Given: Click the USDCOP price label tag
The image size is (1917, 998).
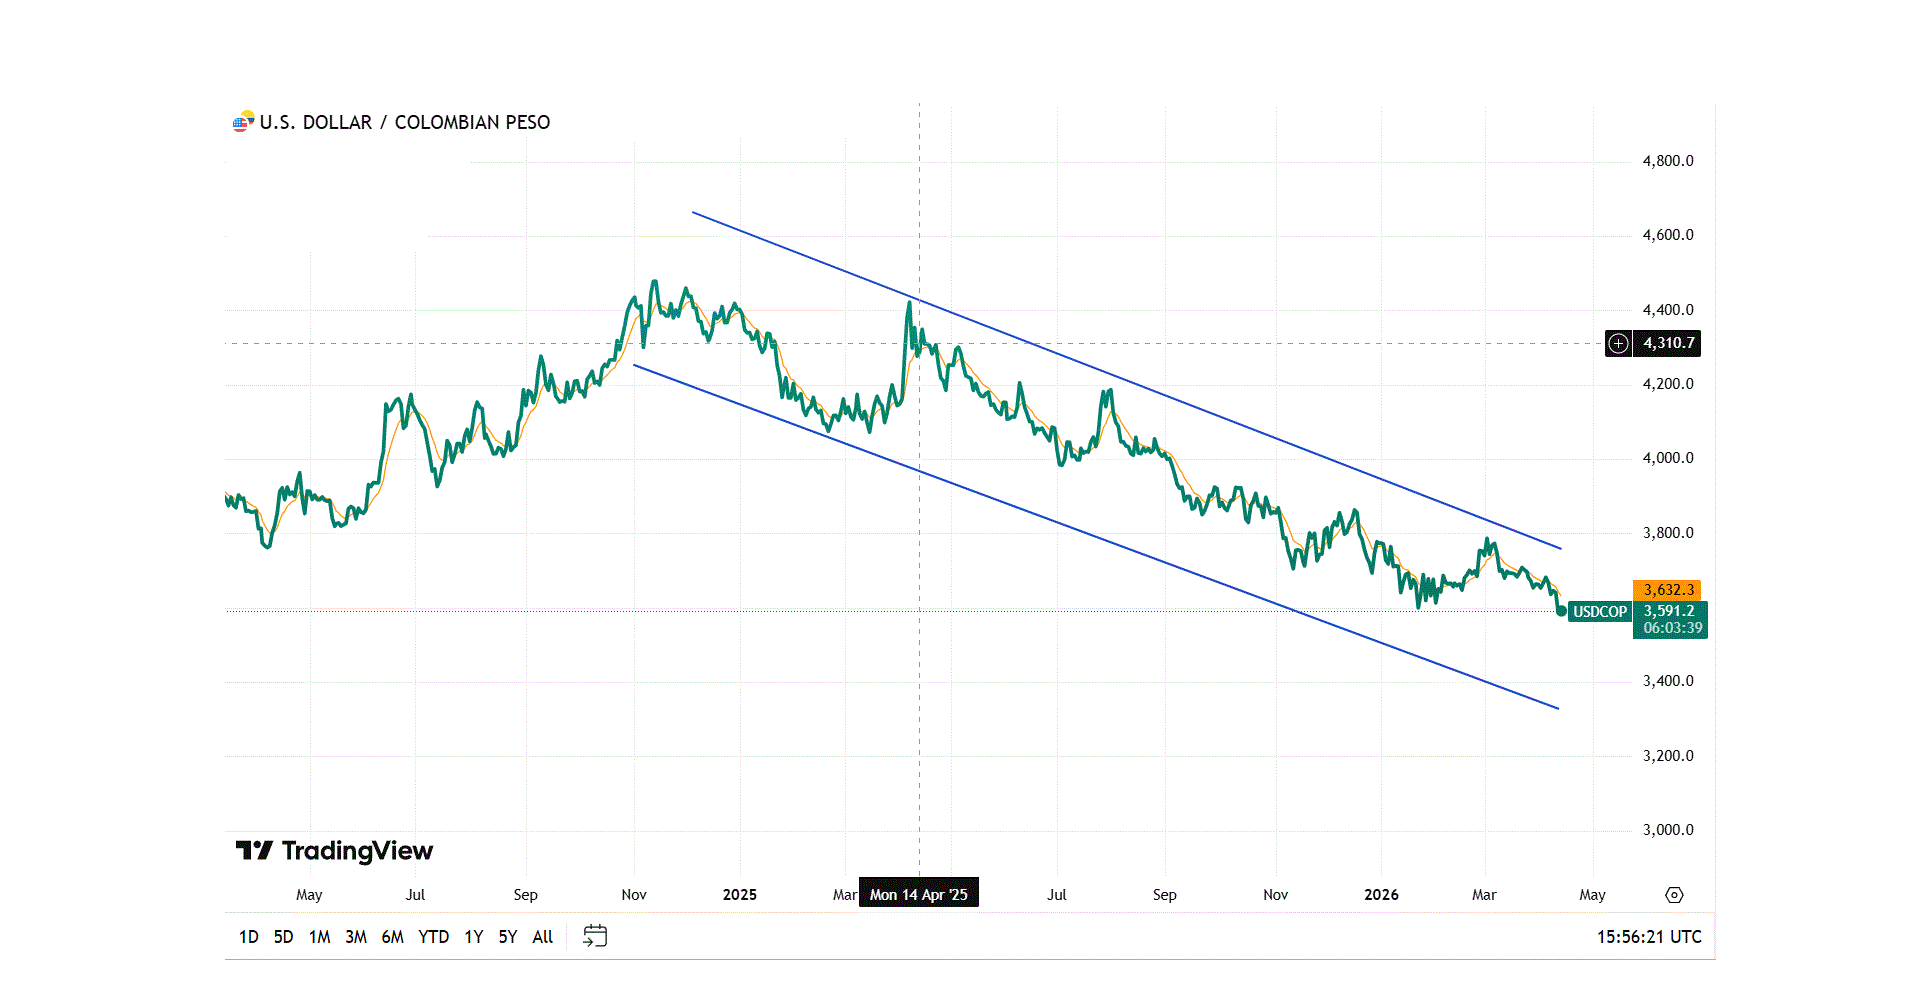Looking at the screenshot, I should 1599,612.
